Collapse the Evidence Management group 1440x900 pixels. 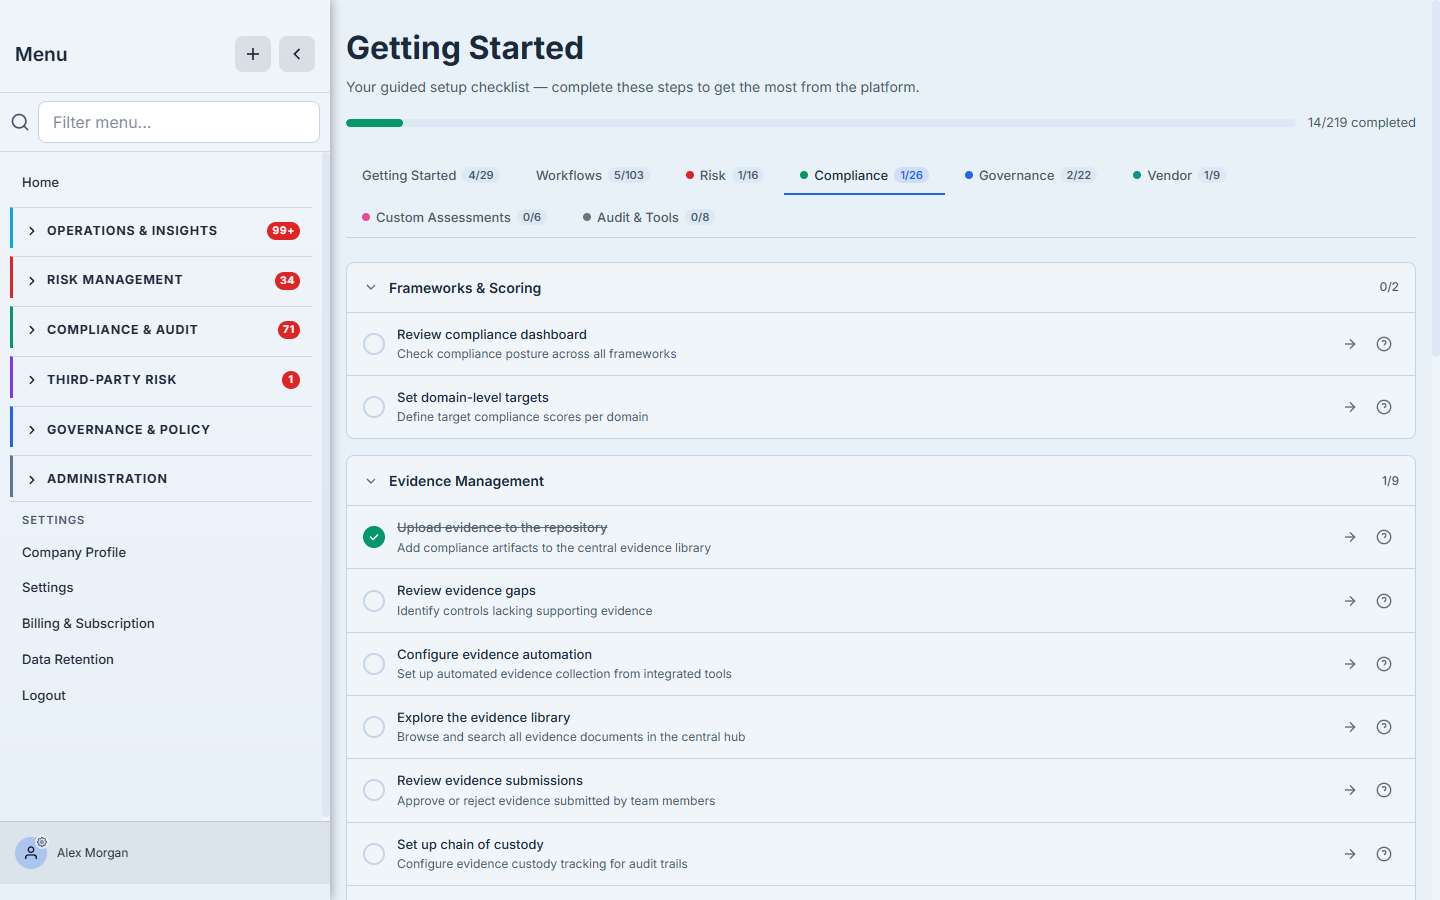371,481
